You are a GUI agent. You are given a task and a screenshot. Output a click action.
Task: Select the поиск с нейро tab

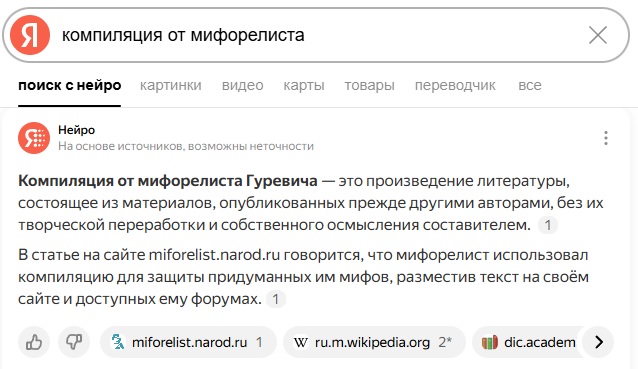click(x=70, y=85)
